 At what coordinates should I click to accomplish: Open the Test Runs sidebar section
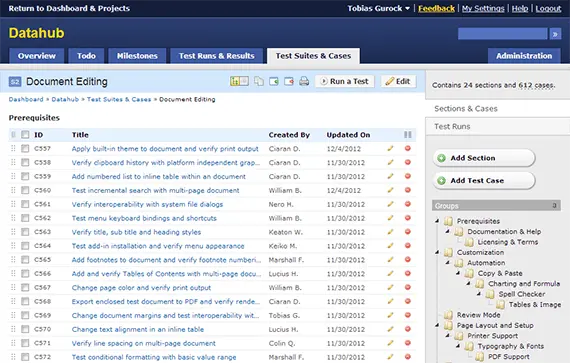pos(497,126)
